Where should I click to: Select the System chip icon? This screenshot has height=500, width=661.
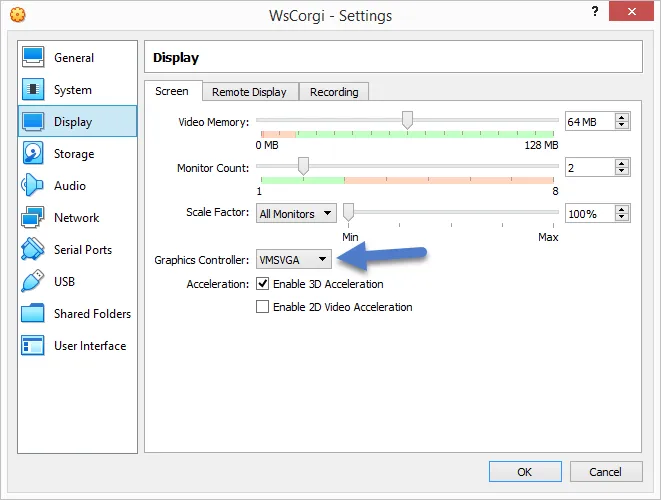(x=33, y=89)
